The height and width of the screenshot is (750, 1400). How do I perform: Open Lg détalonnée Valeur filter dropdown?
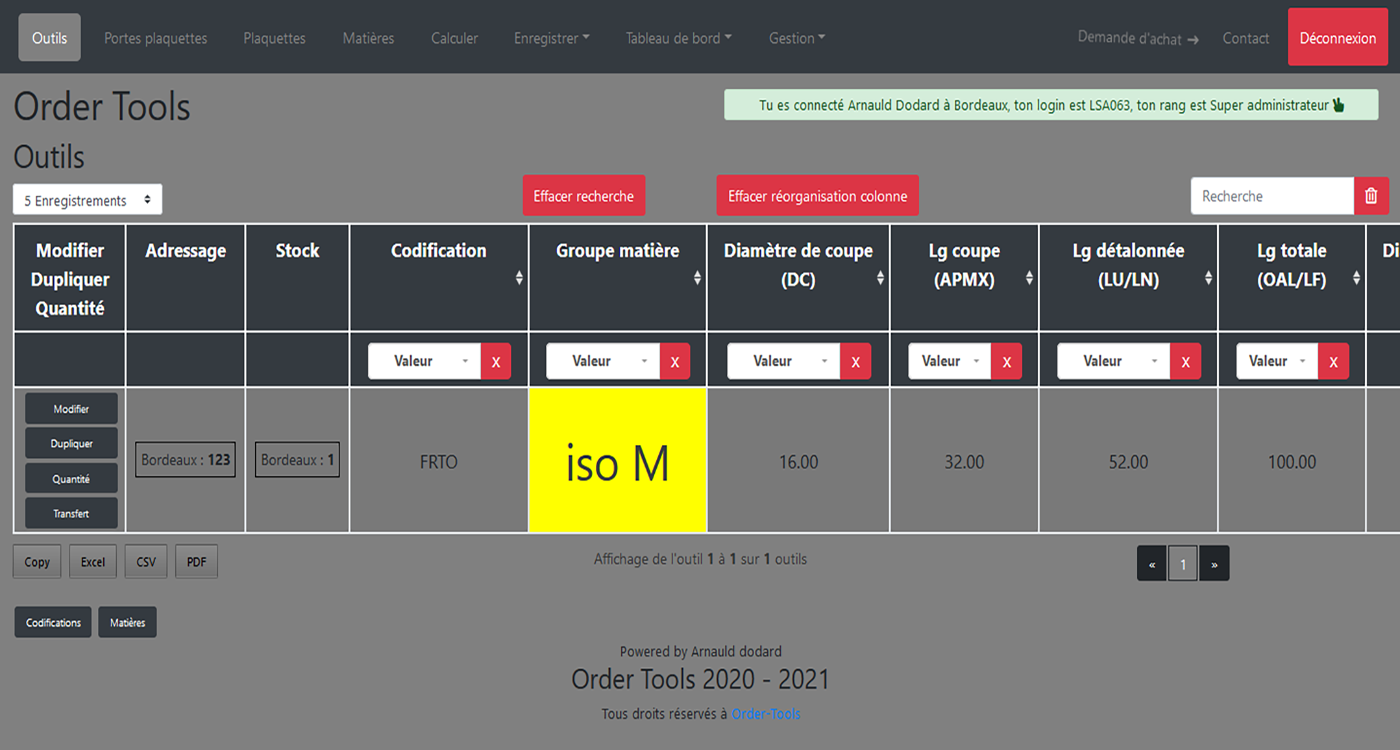click(1113, 361)
